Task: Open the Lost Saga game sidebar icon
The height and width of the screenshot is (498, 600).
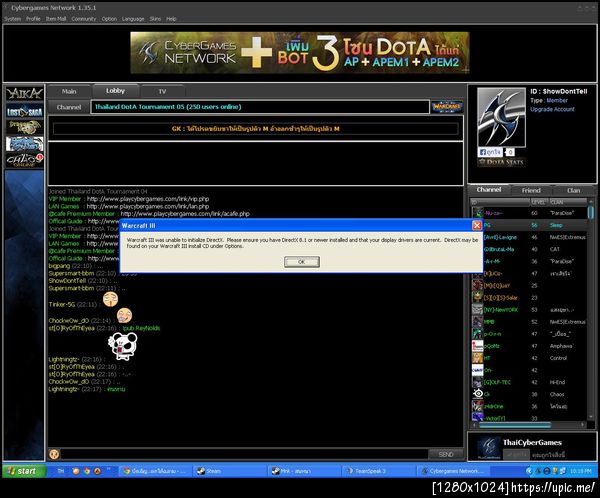Action: pyautogui.click(x=24, y=111)
